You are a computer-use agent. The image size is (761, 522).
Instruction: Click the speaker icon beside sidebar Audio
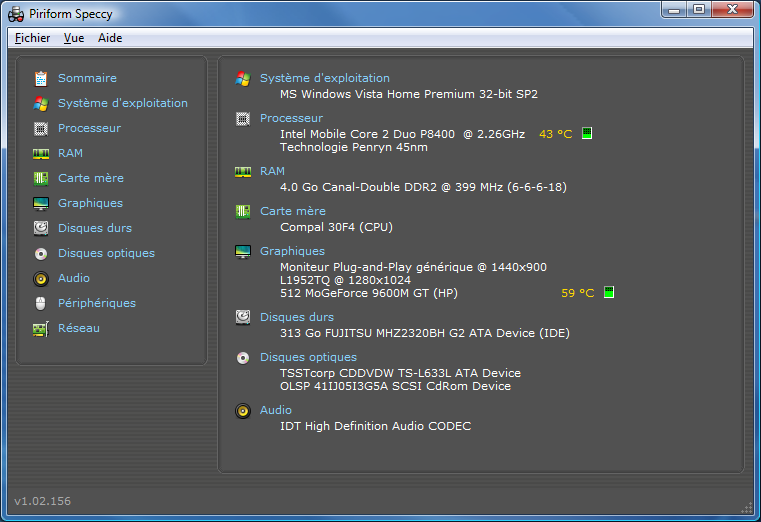tap(41, 278)
